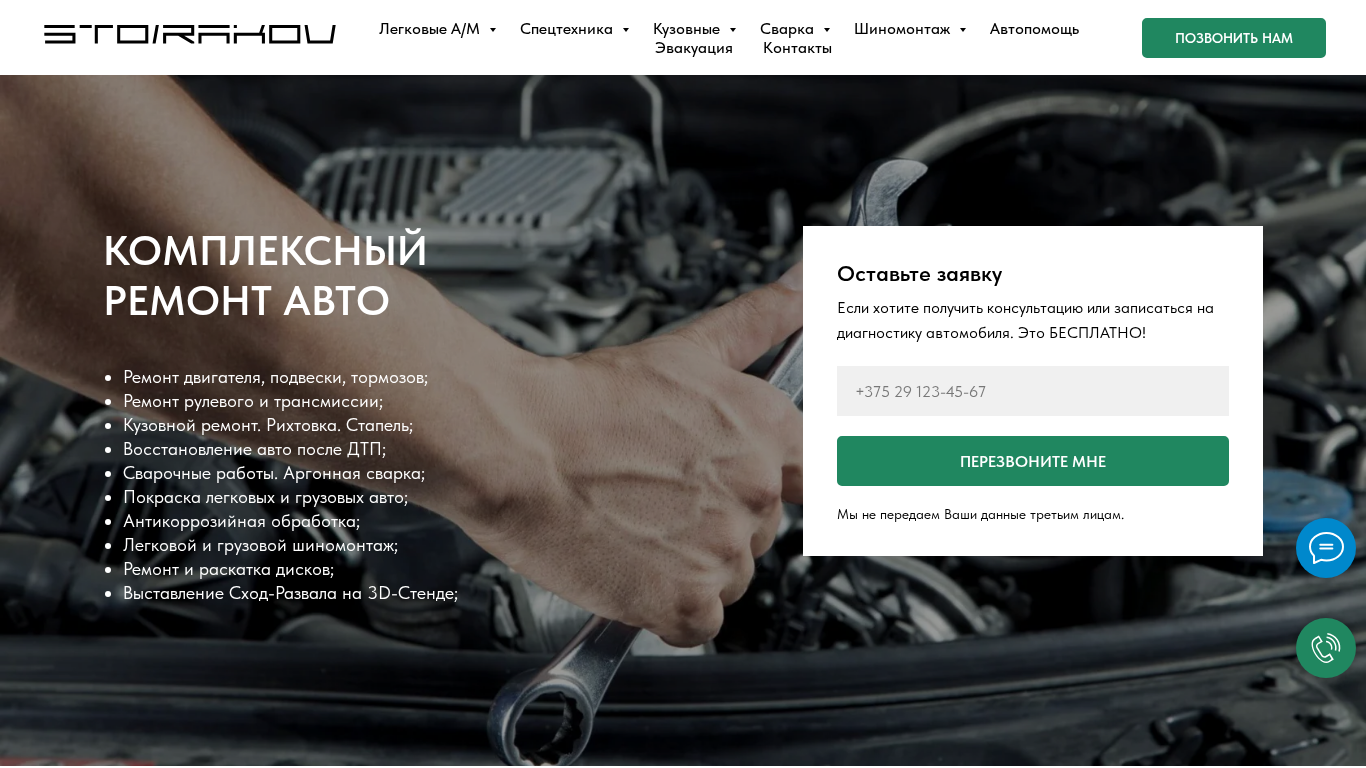Open the Сварка menu
The width and height of the screenshot is (1366, 768).
click(x=787, y=29)
